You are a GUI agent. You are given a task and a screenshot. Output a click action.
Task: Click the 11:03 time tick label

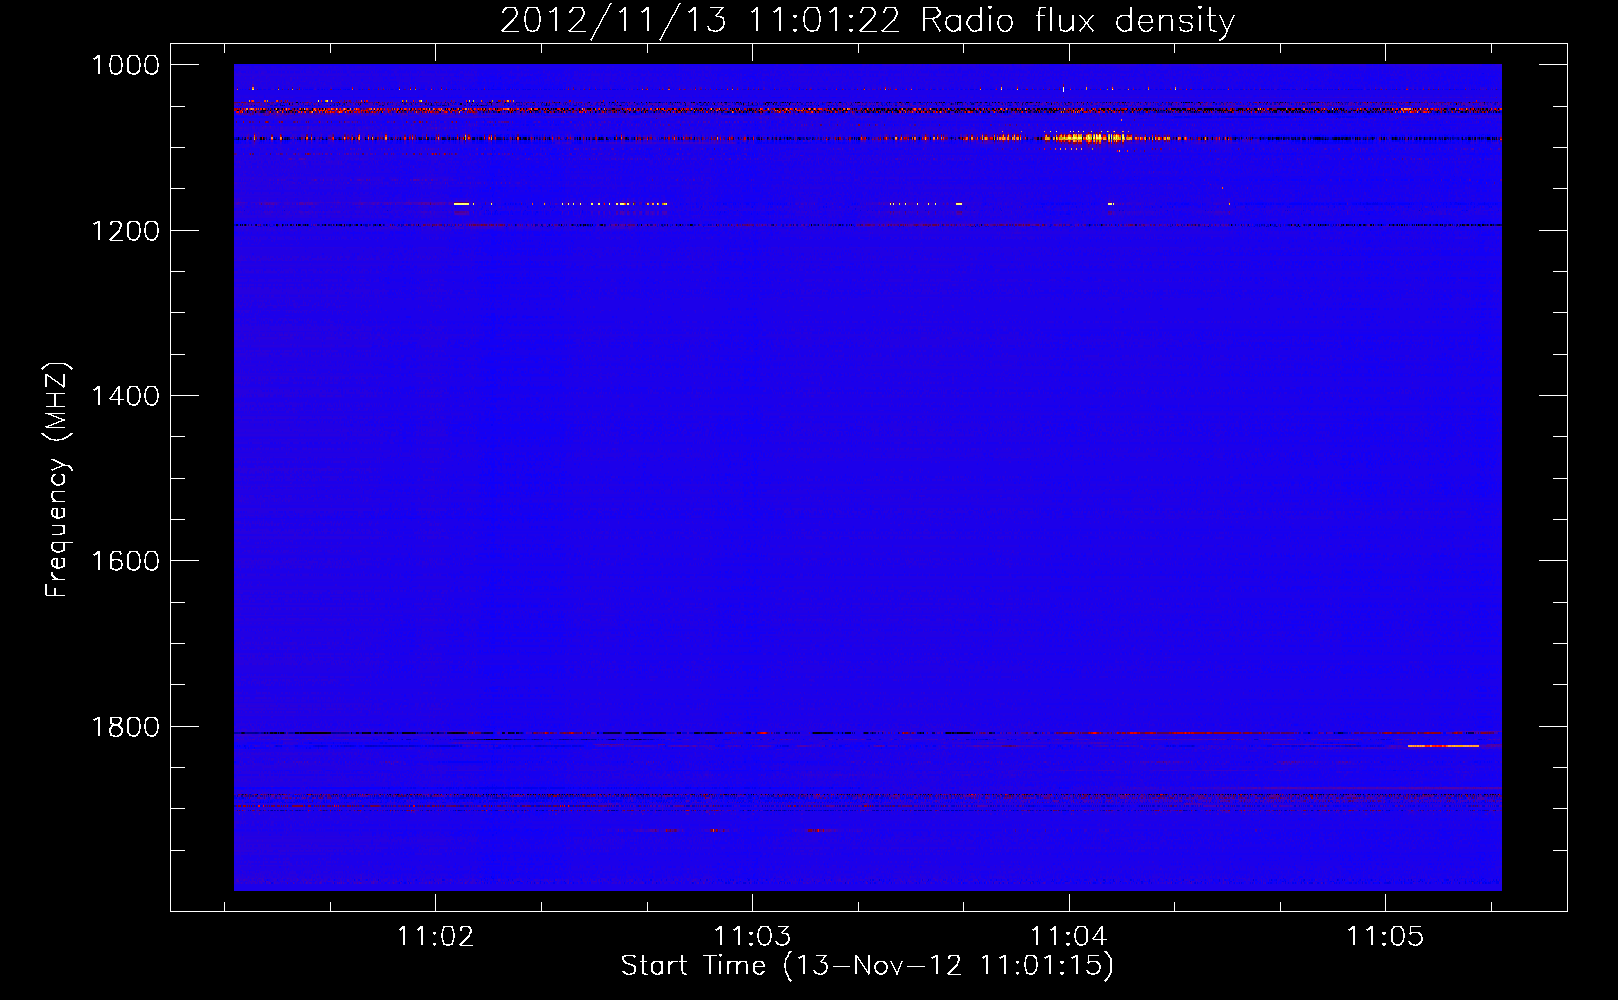(x=752, y=936)
